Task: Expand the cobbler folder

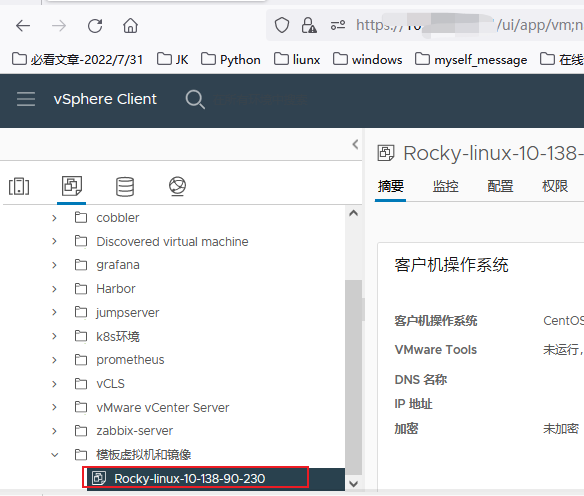Action: point(54,218)
